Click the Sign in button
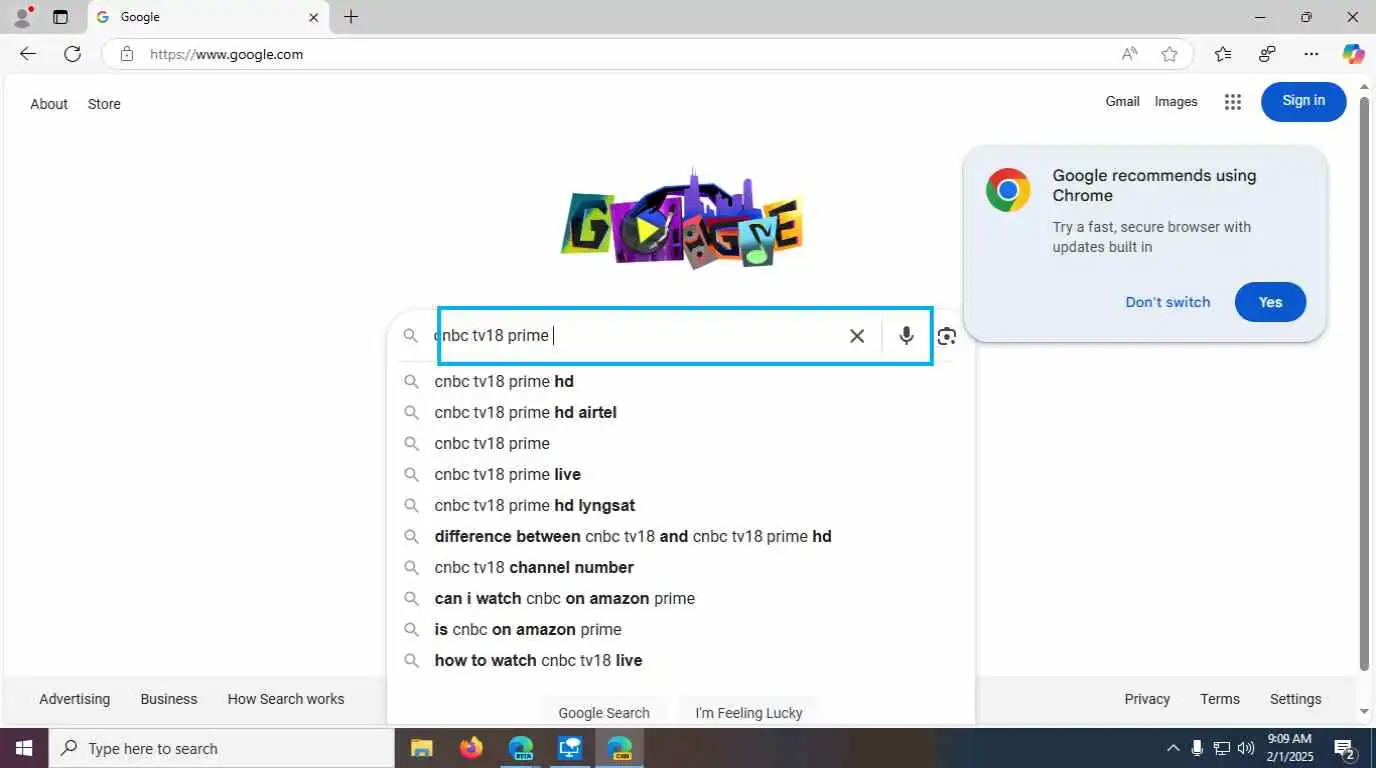Screen dimensions: 1376x768 click(1304, 101)
